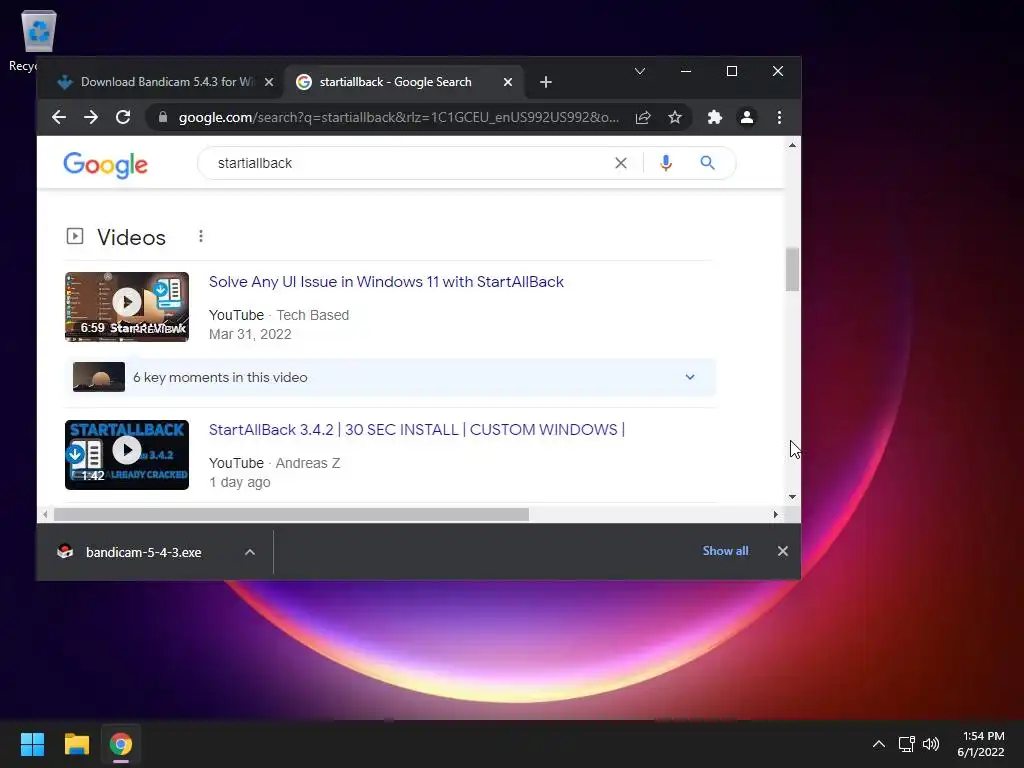The image size is (1024, 768).
Task: Play the 1:42 StartAllBack video thumbnail
Action: [x=127, y=455]
